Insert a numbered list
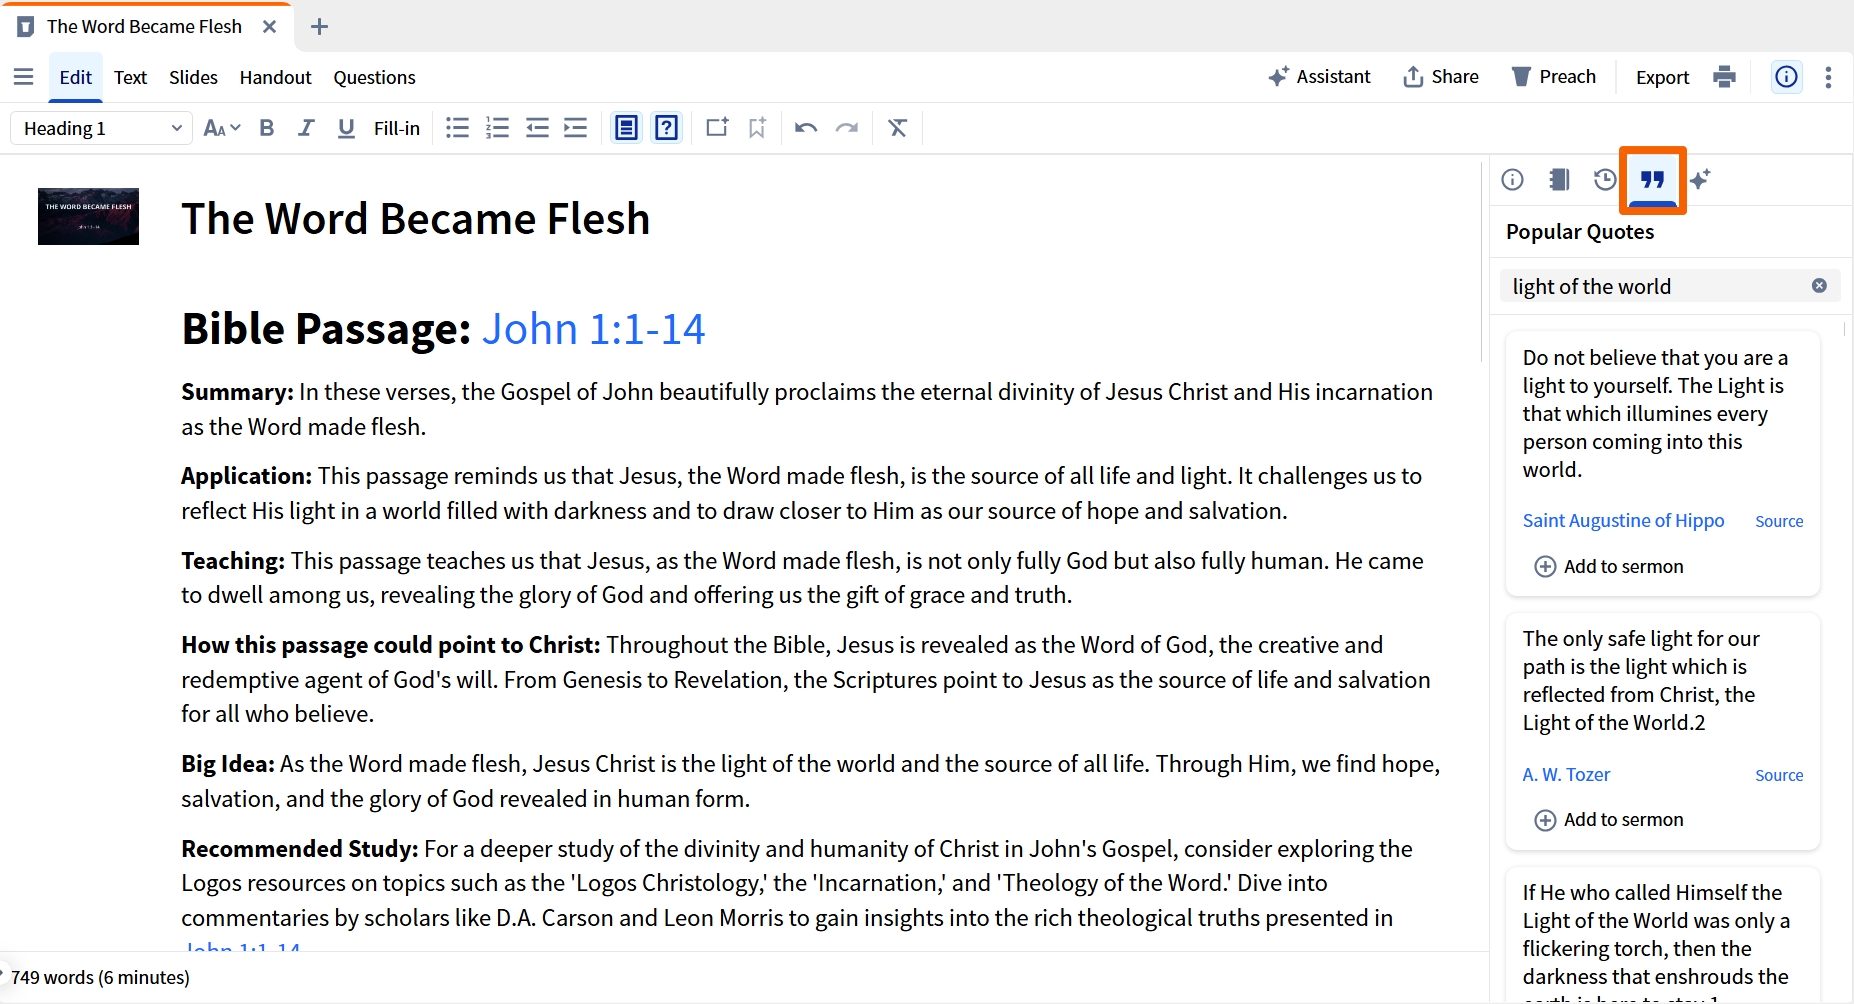 tap(497, 128)
